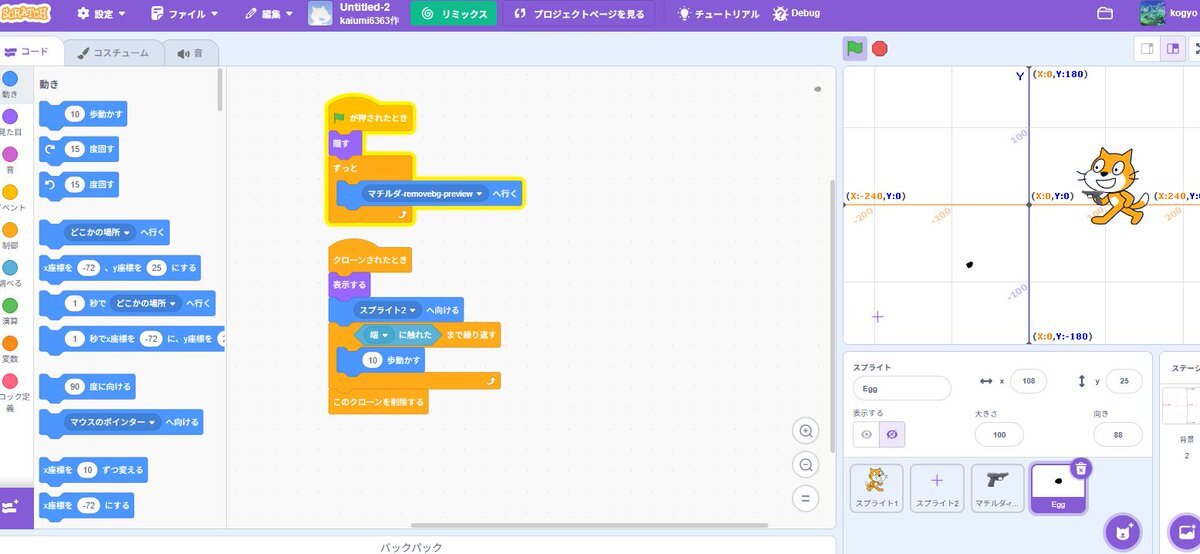Screen dimensions: 1200x554
Task: Click the このクローンを削除する block
Action: point(378,403)
